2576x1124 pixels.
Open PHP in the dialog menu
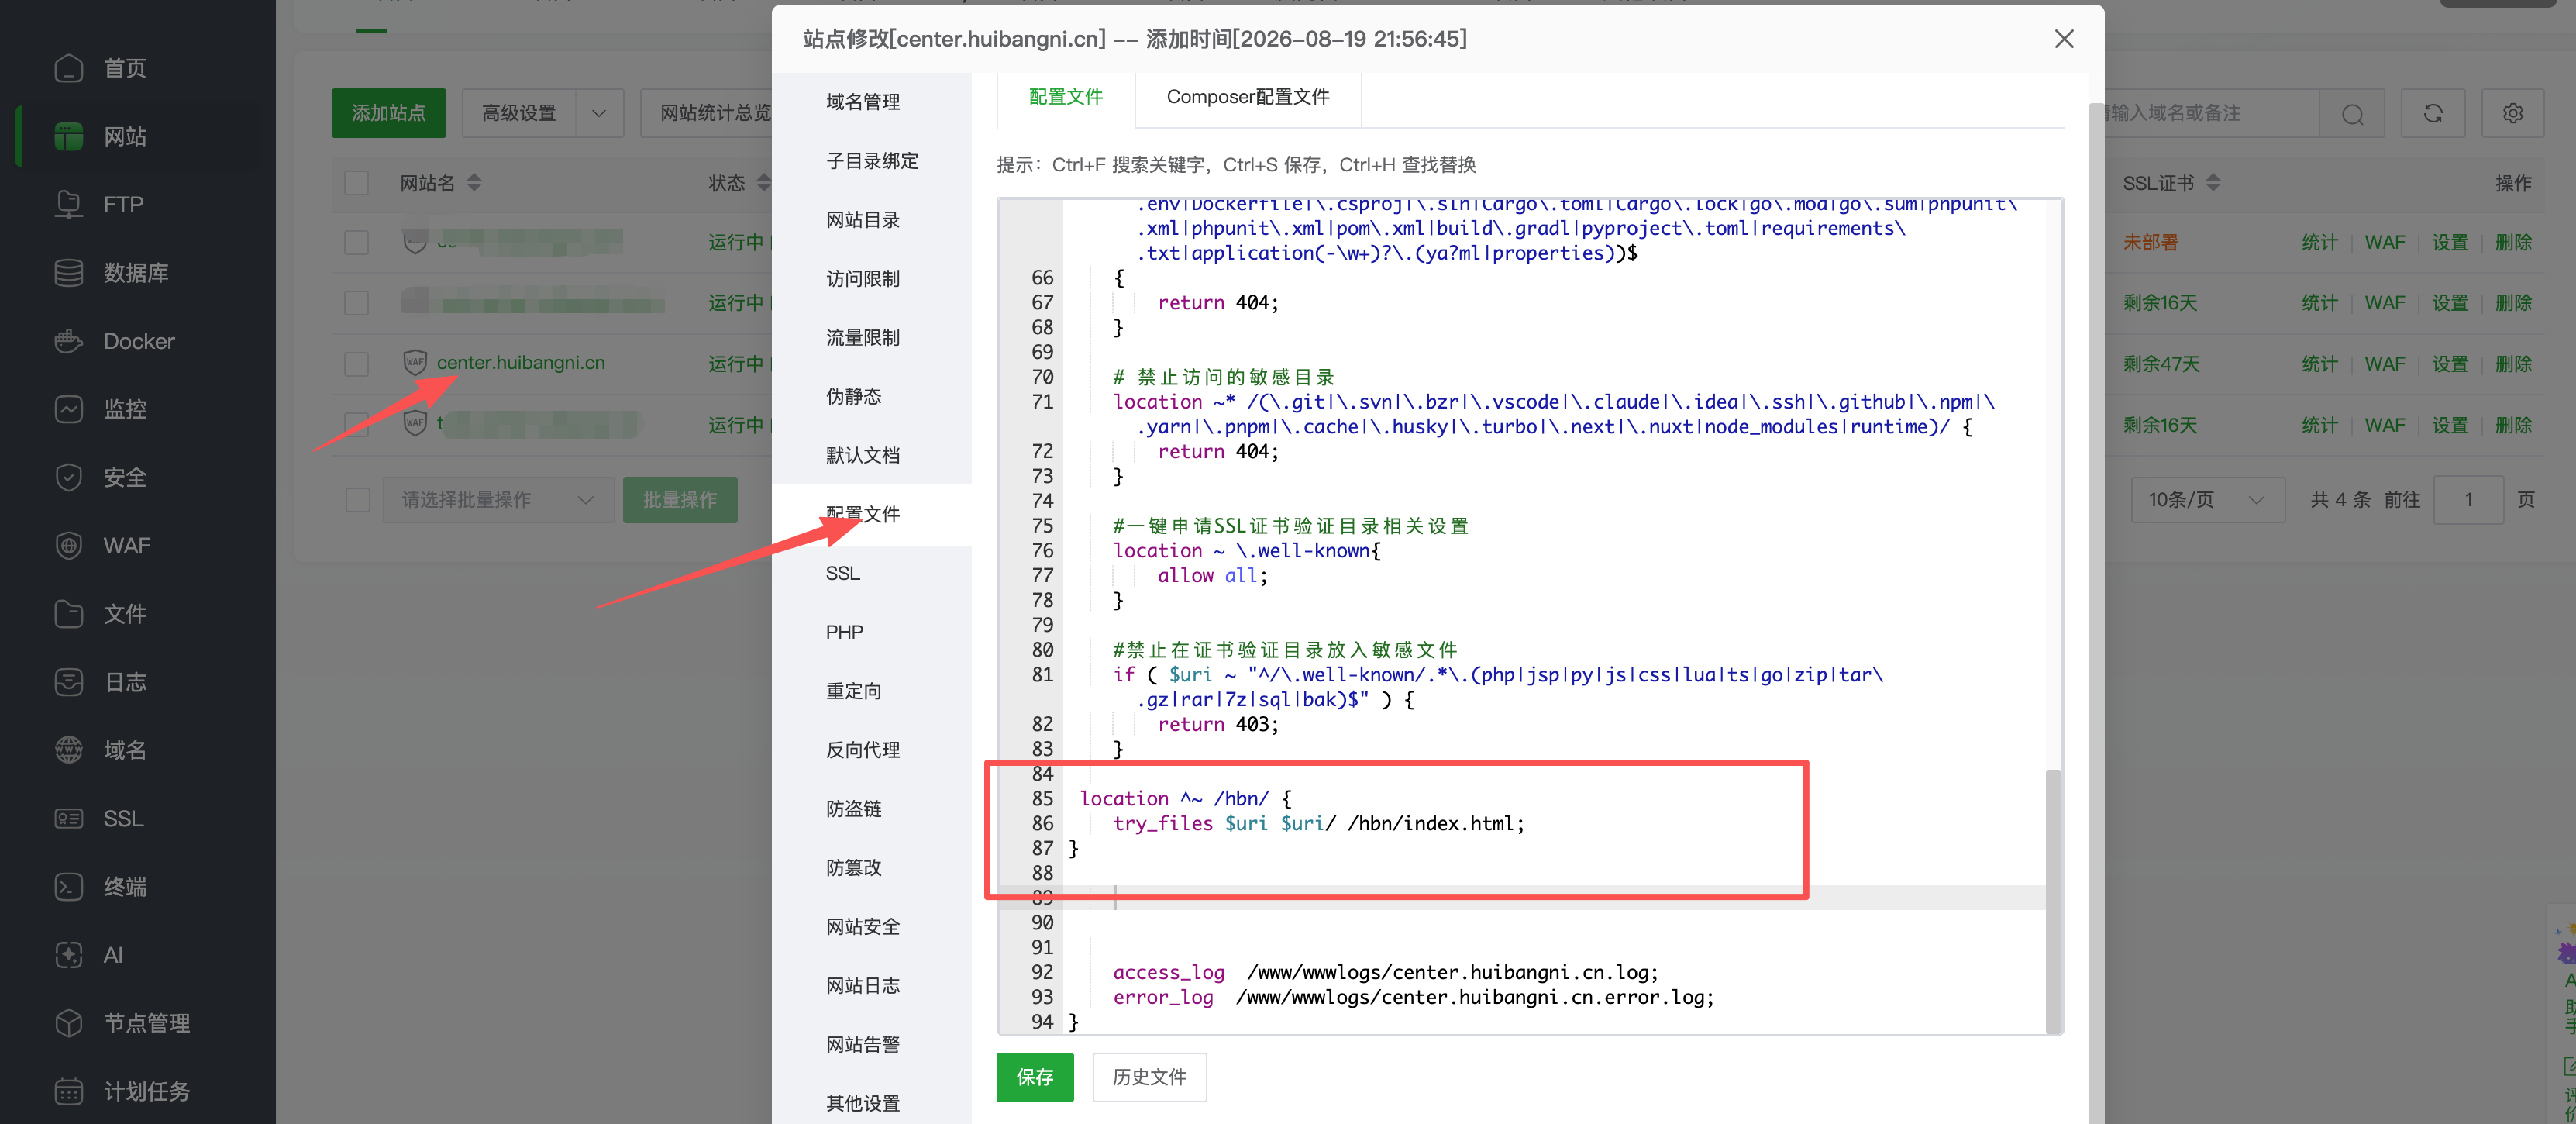[845, 632]
